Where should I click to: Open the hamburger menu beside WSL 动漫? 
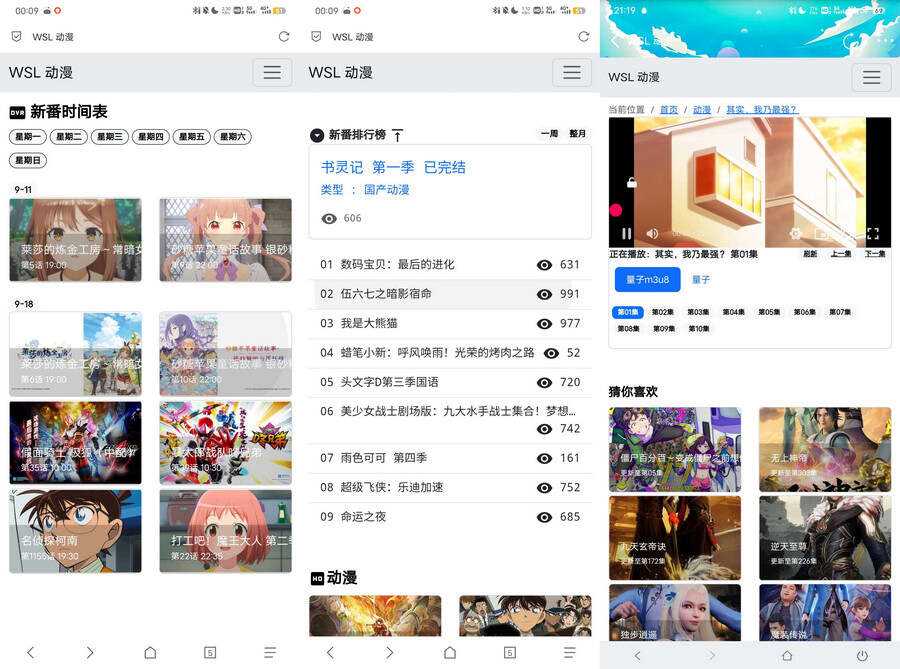pyautogui.click(x=270, y=72)
